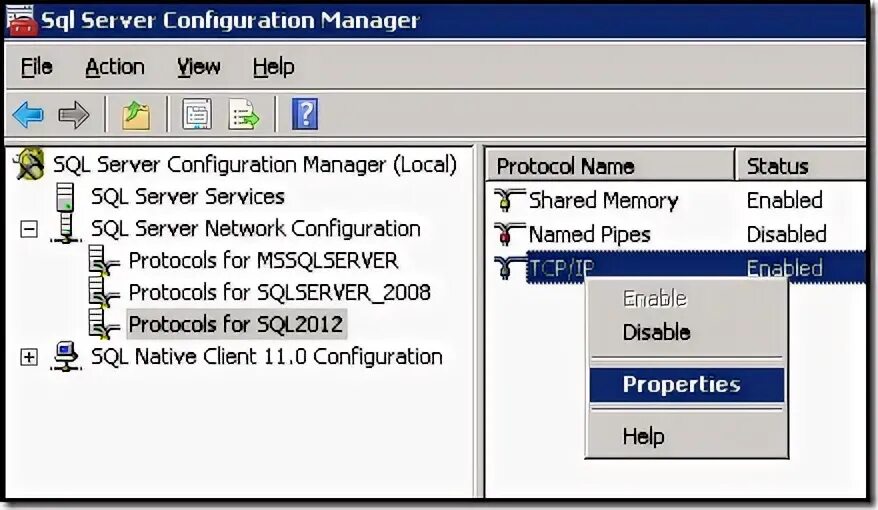878x510 pixels.
Task: Select Protocols for SQL2012
Action: tap(236, 324)
